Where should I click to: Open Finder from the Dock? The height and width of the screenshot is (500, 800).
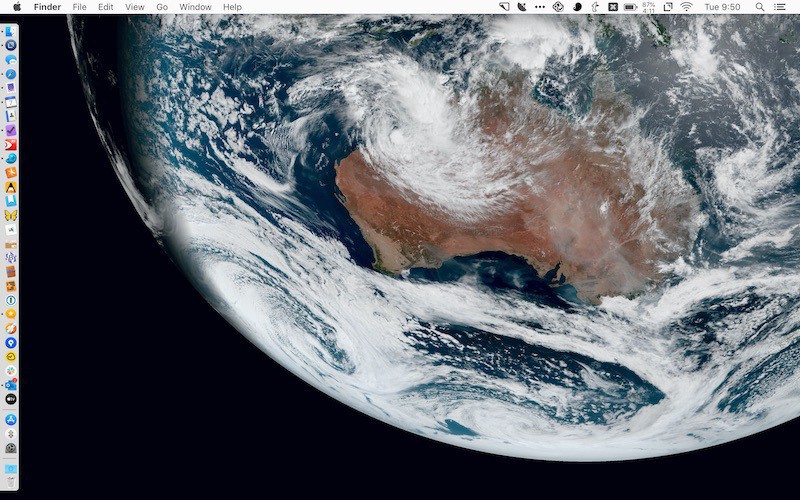[x=11, y=32]
